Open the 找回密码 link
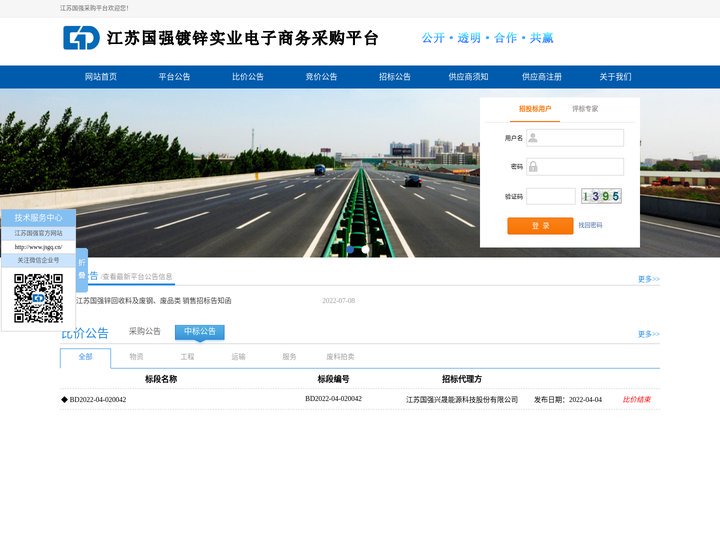Screen dimensions: 720x540 (590, 225)
